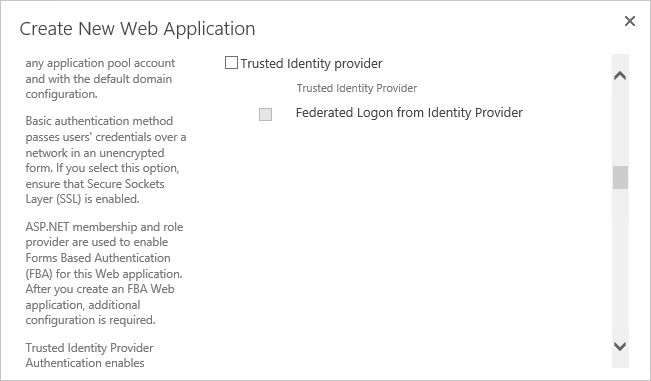
Task: Click the 'Create New Web Application' title
Action: (137, 29)
